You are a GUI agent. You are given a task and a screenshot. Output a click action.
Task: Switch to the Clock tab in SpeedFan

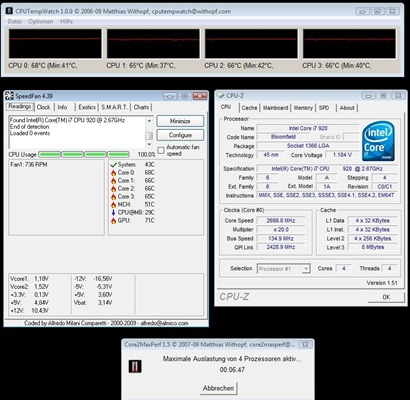[x=43, y=107]
